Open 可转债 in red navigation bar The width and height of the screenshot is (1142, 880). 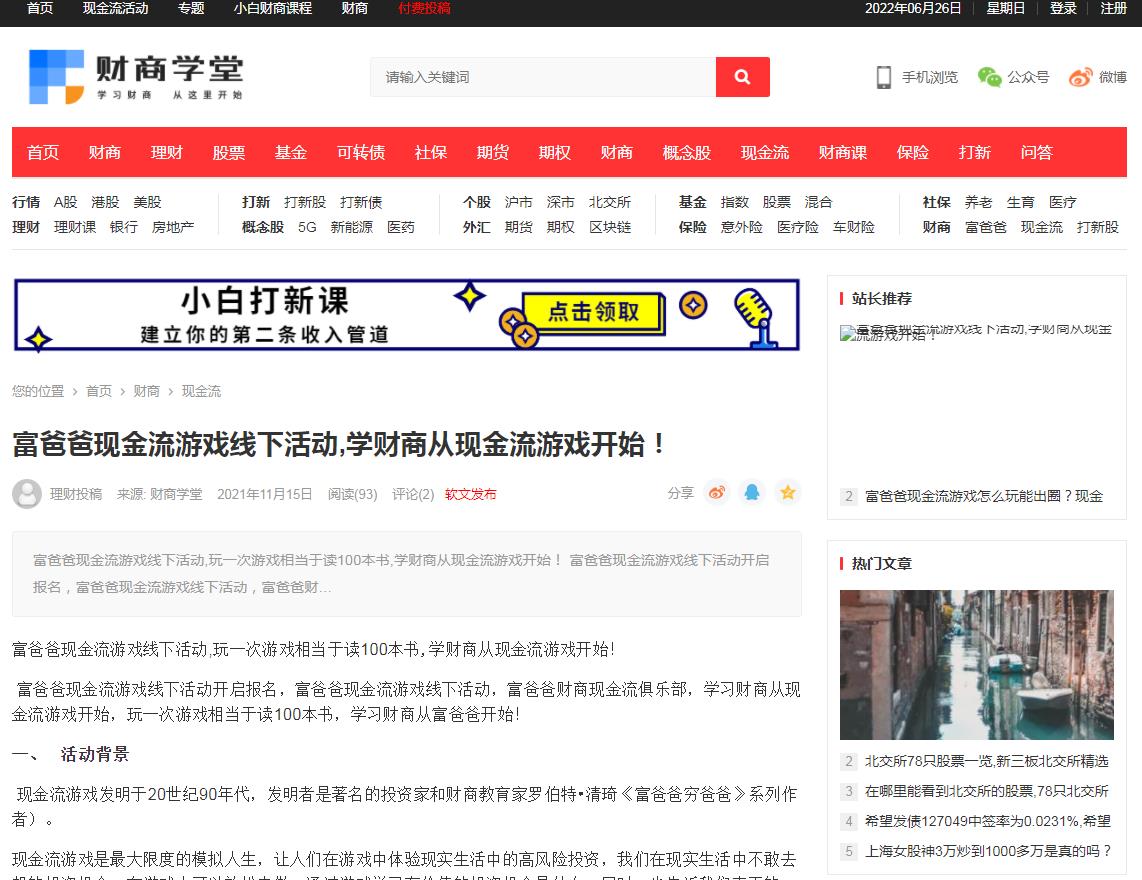click(361, 152)
